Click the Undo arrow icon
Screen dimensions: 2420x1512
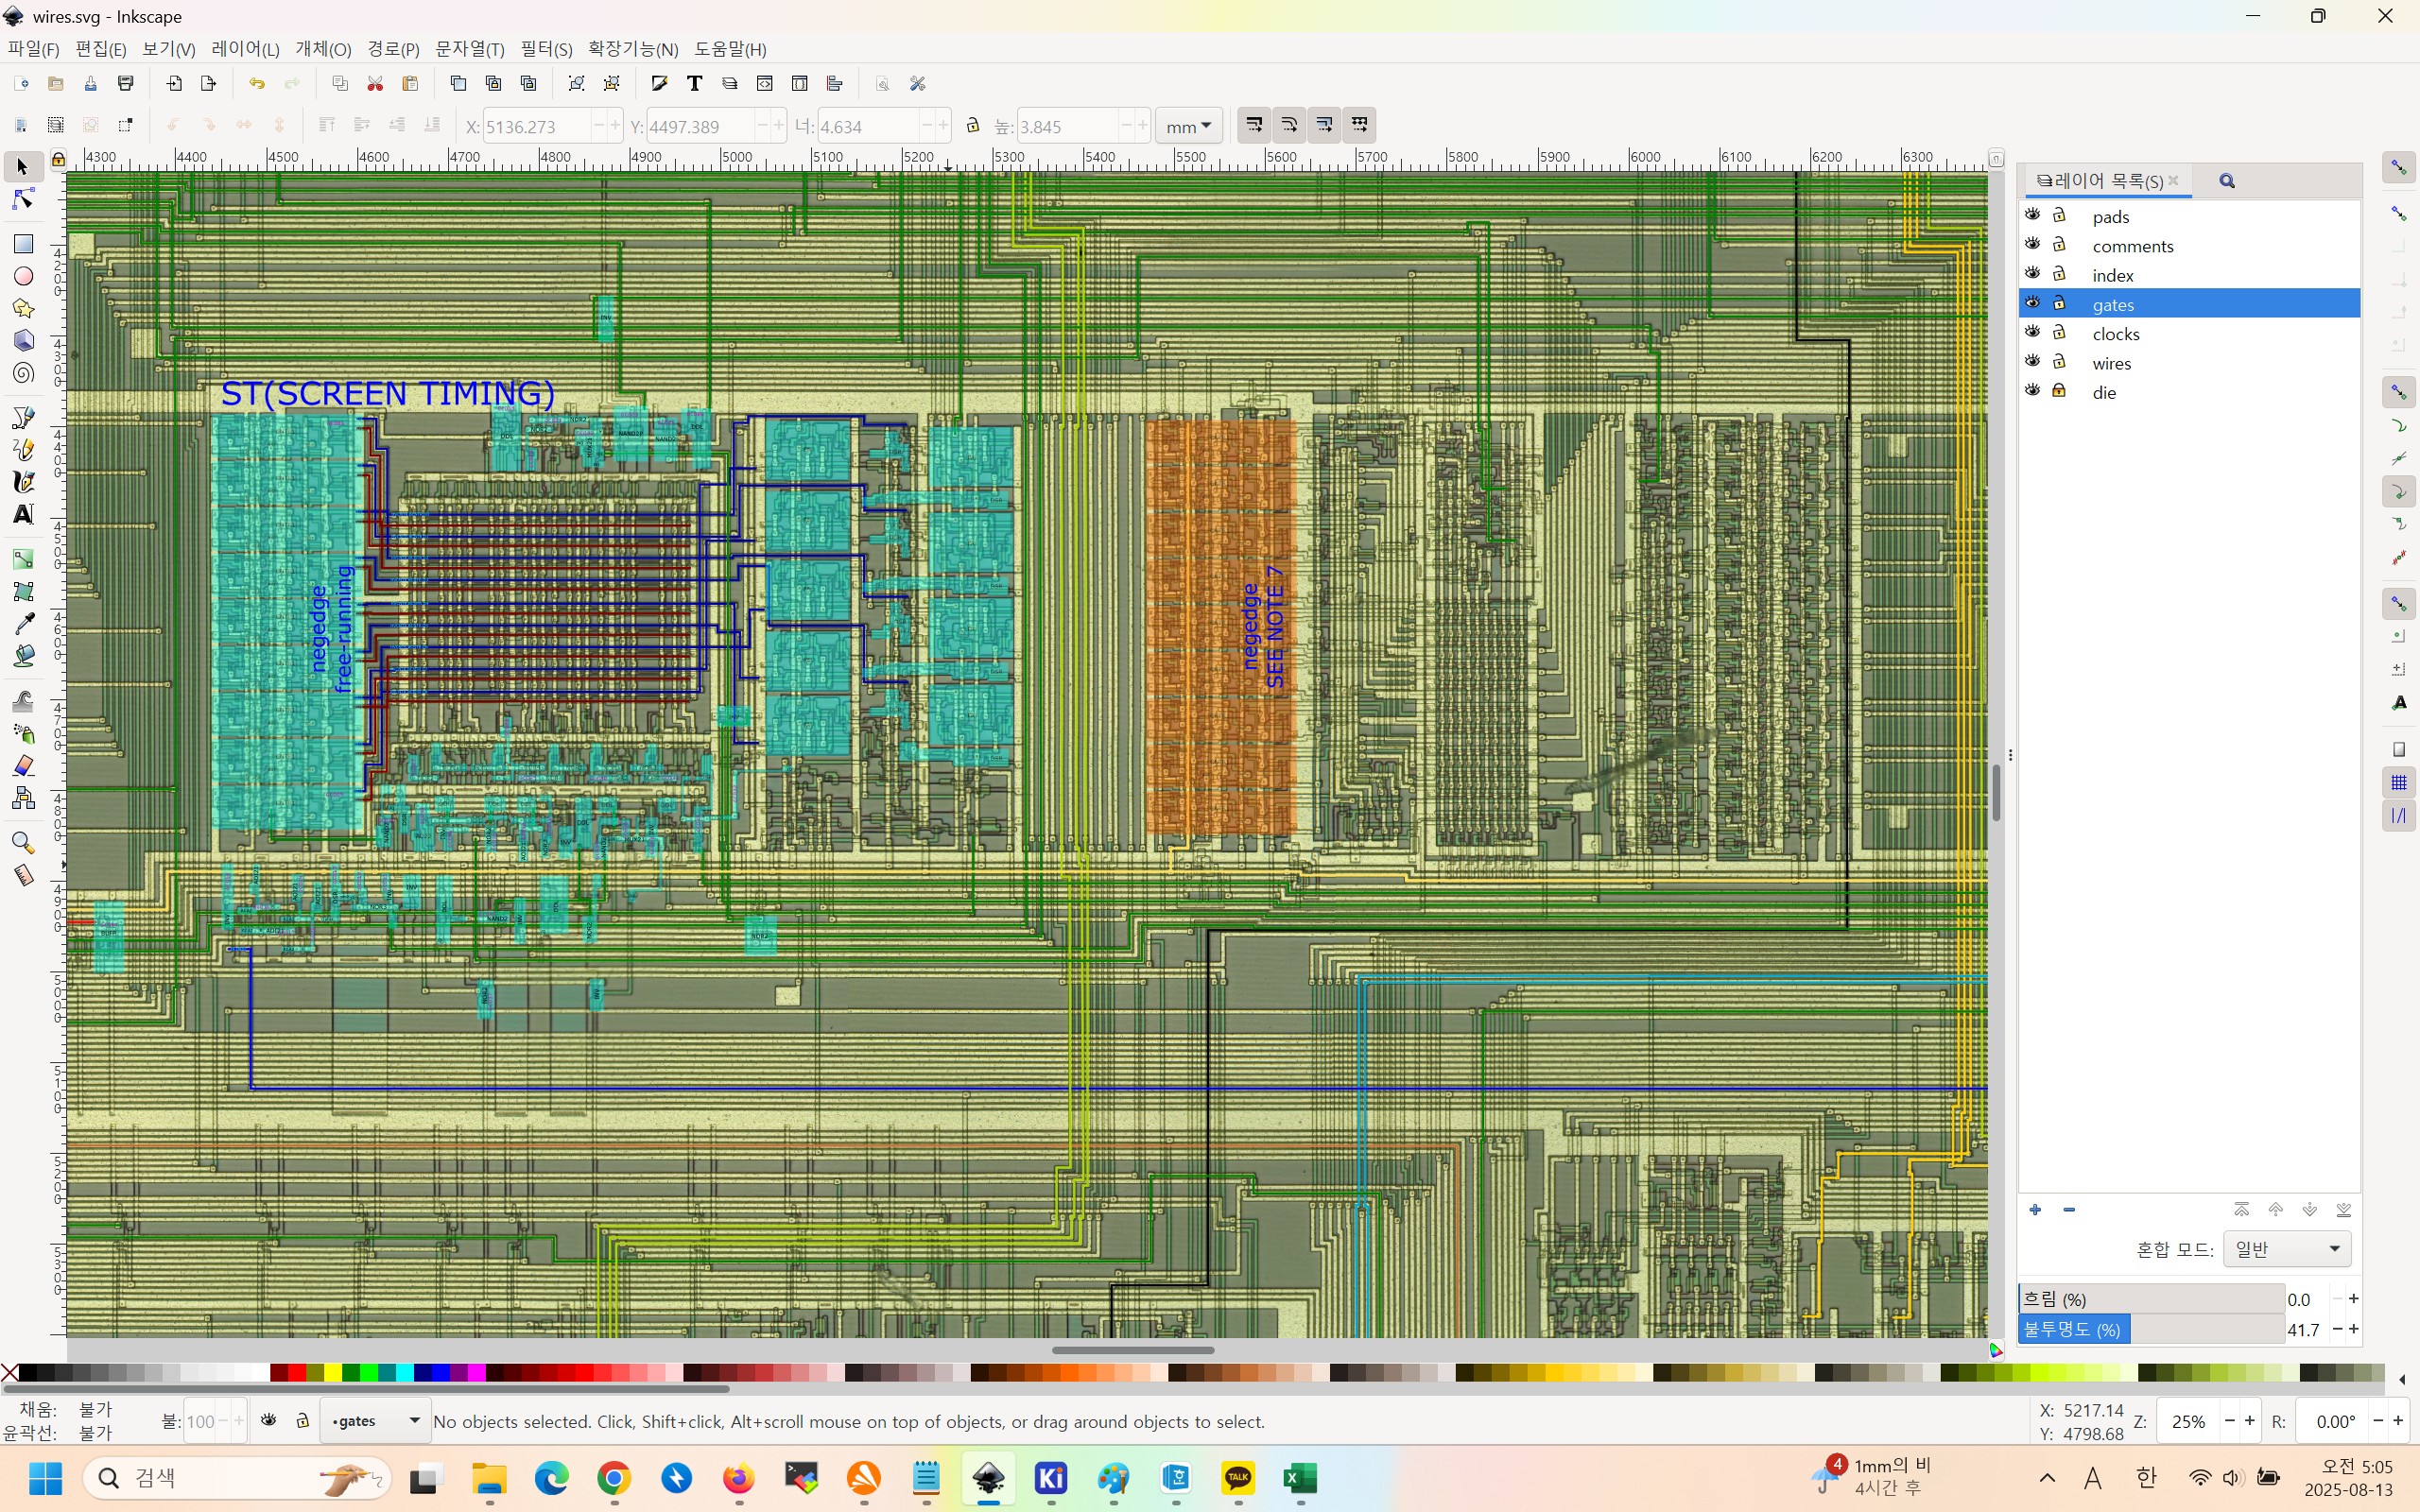point(257,84)
